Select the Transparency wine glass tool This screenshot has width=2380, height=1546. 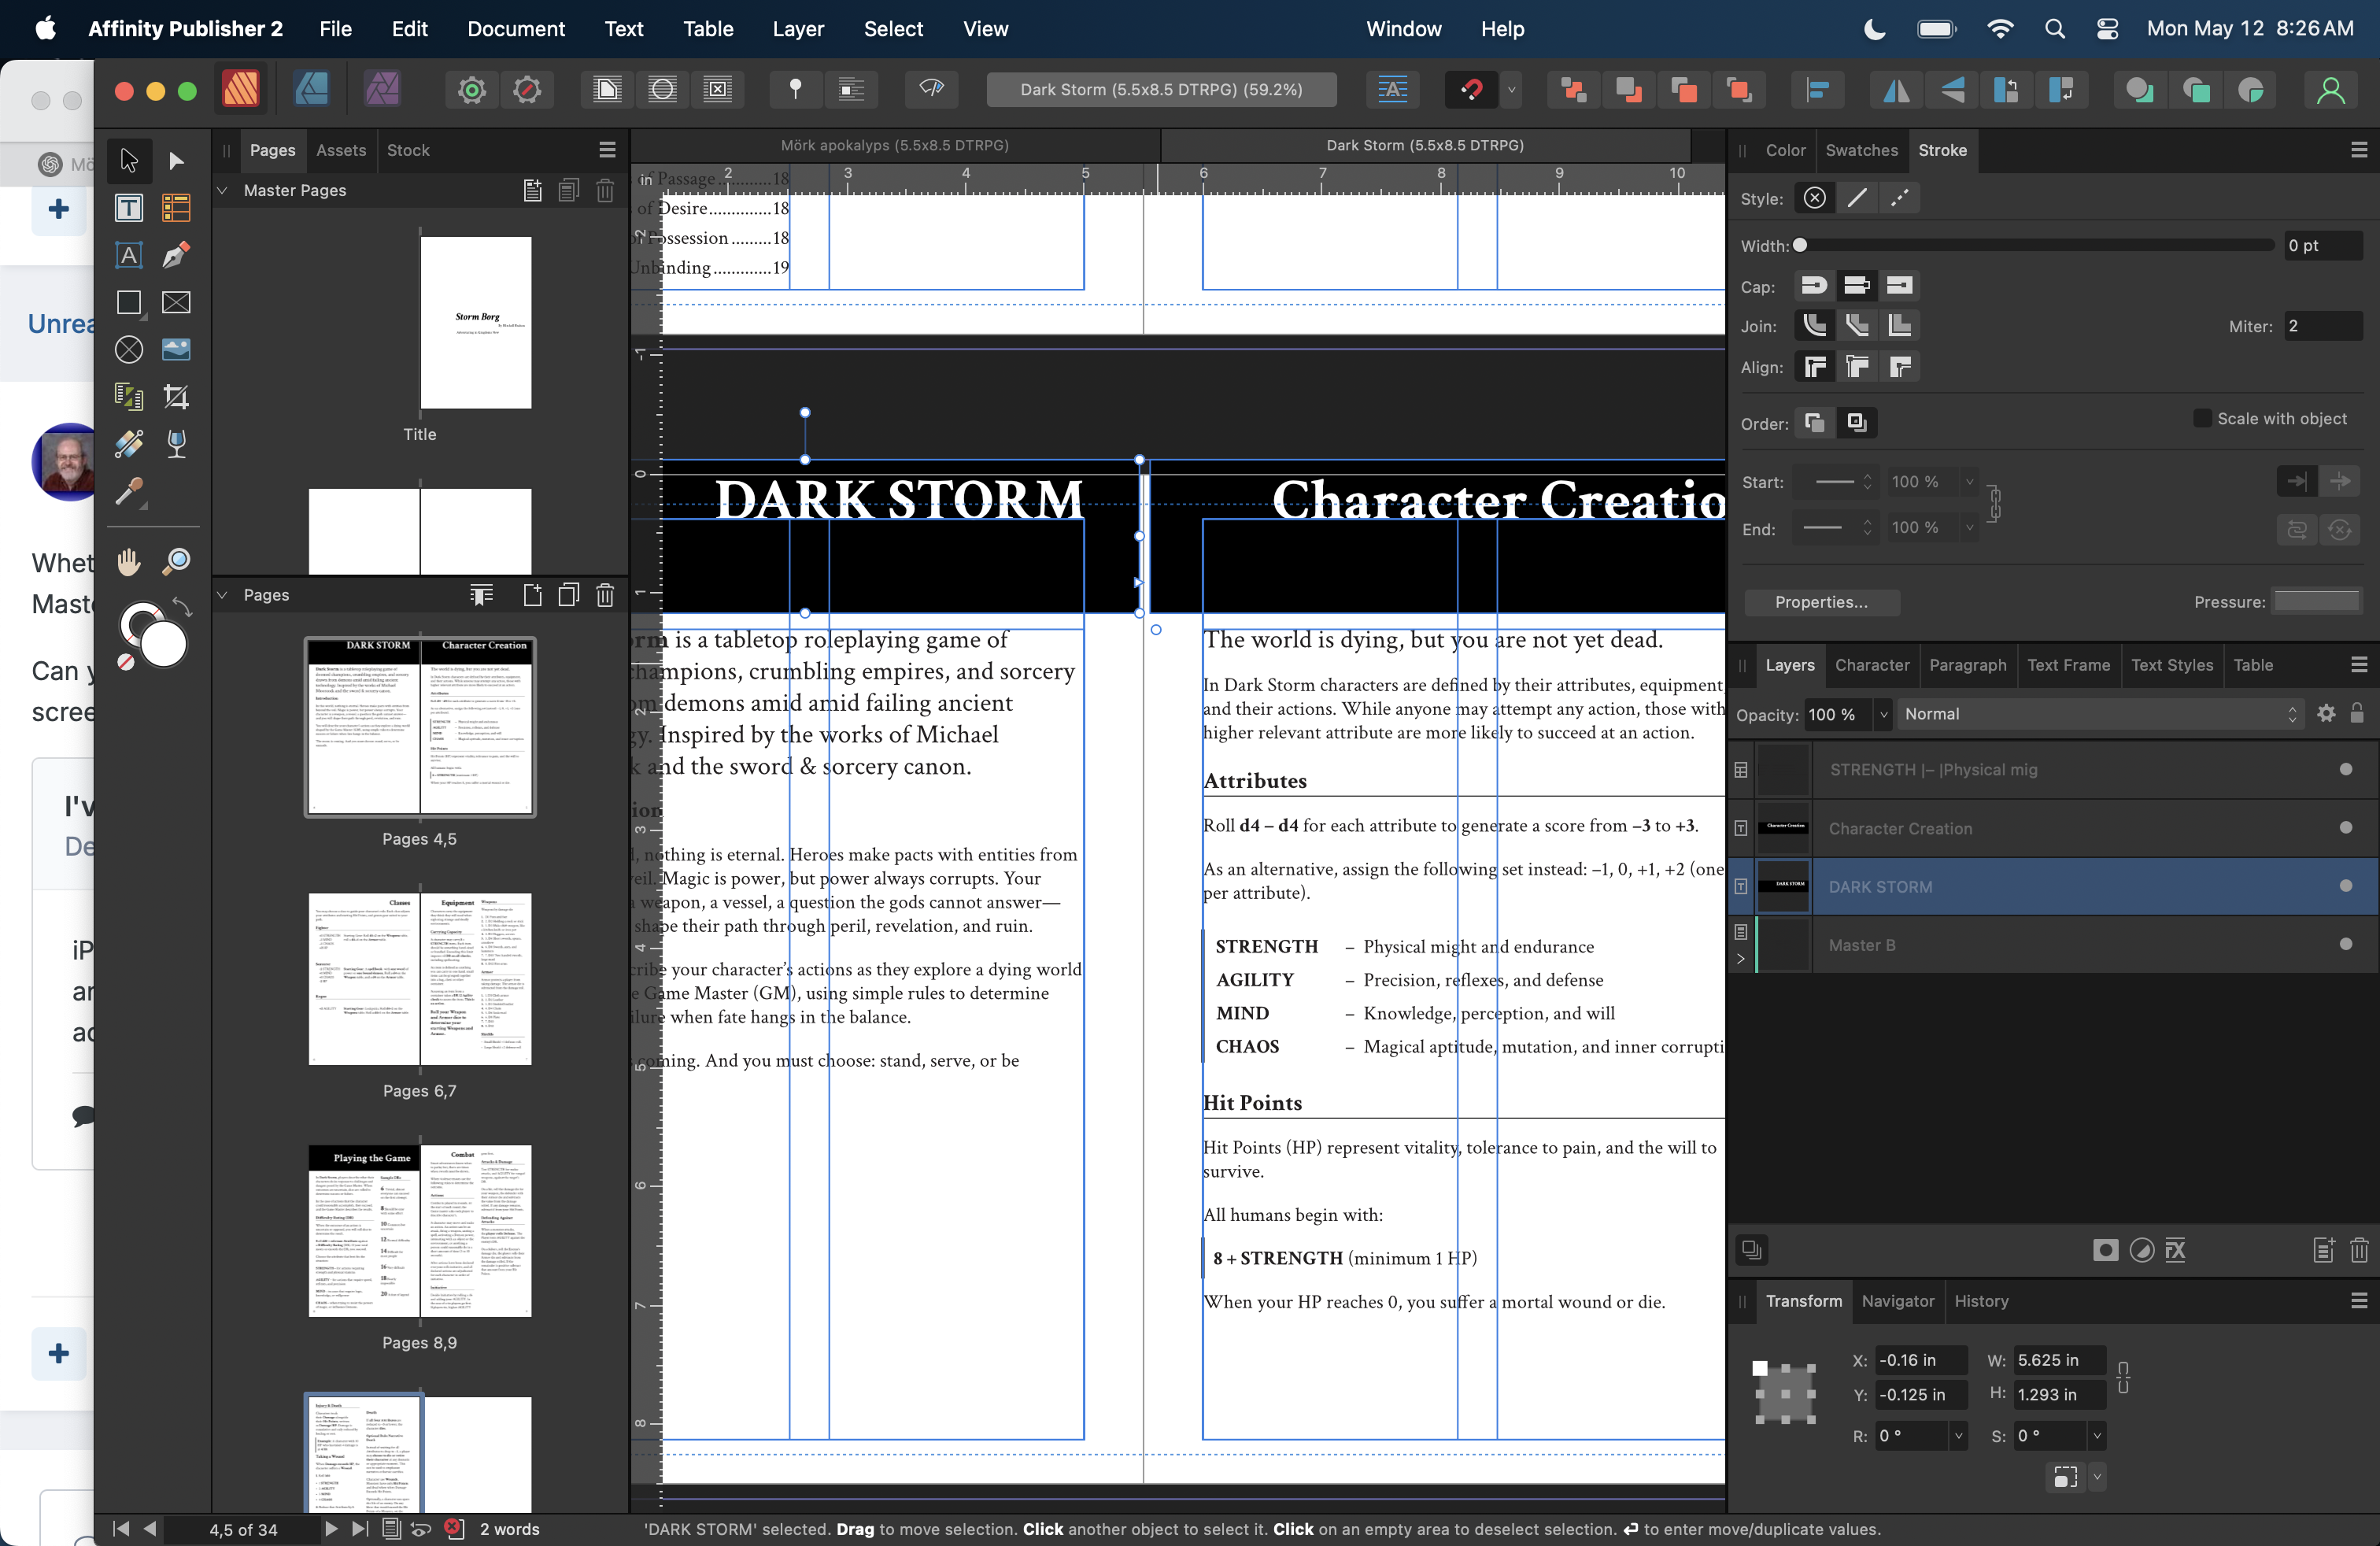(x=176, y=443)
